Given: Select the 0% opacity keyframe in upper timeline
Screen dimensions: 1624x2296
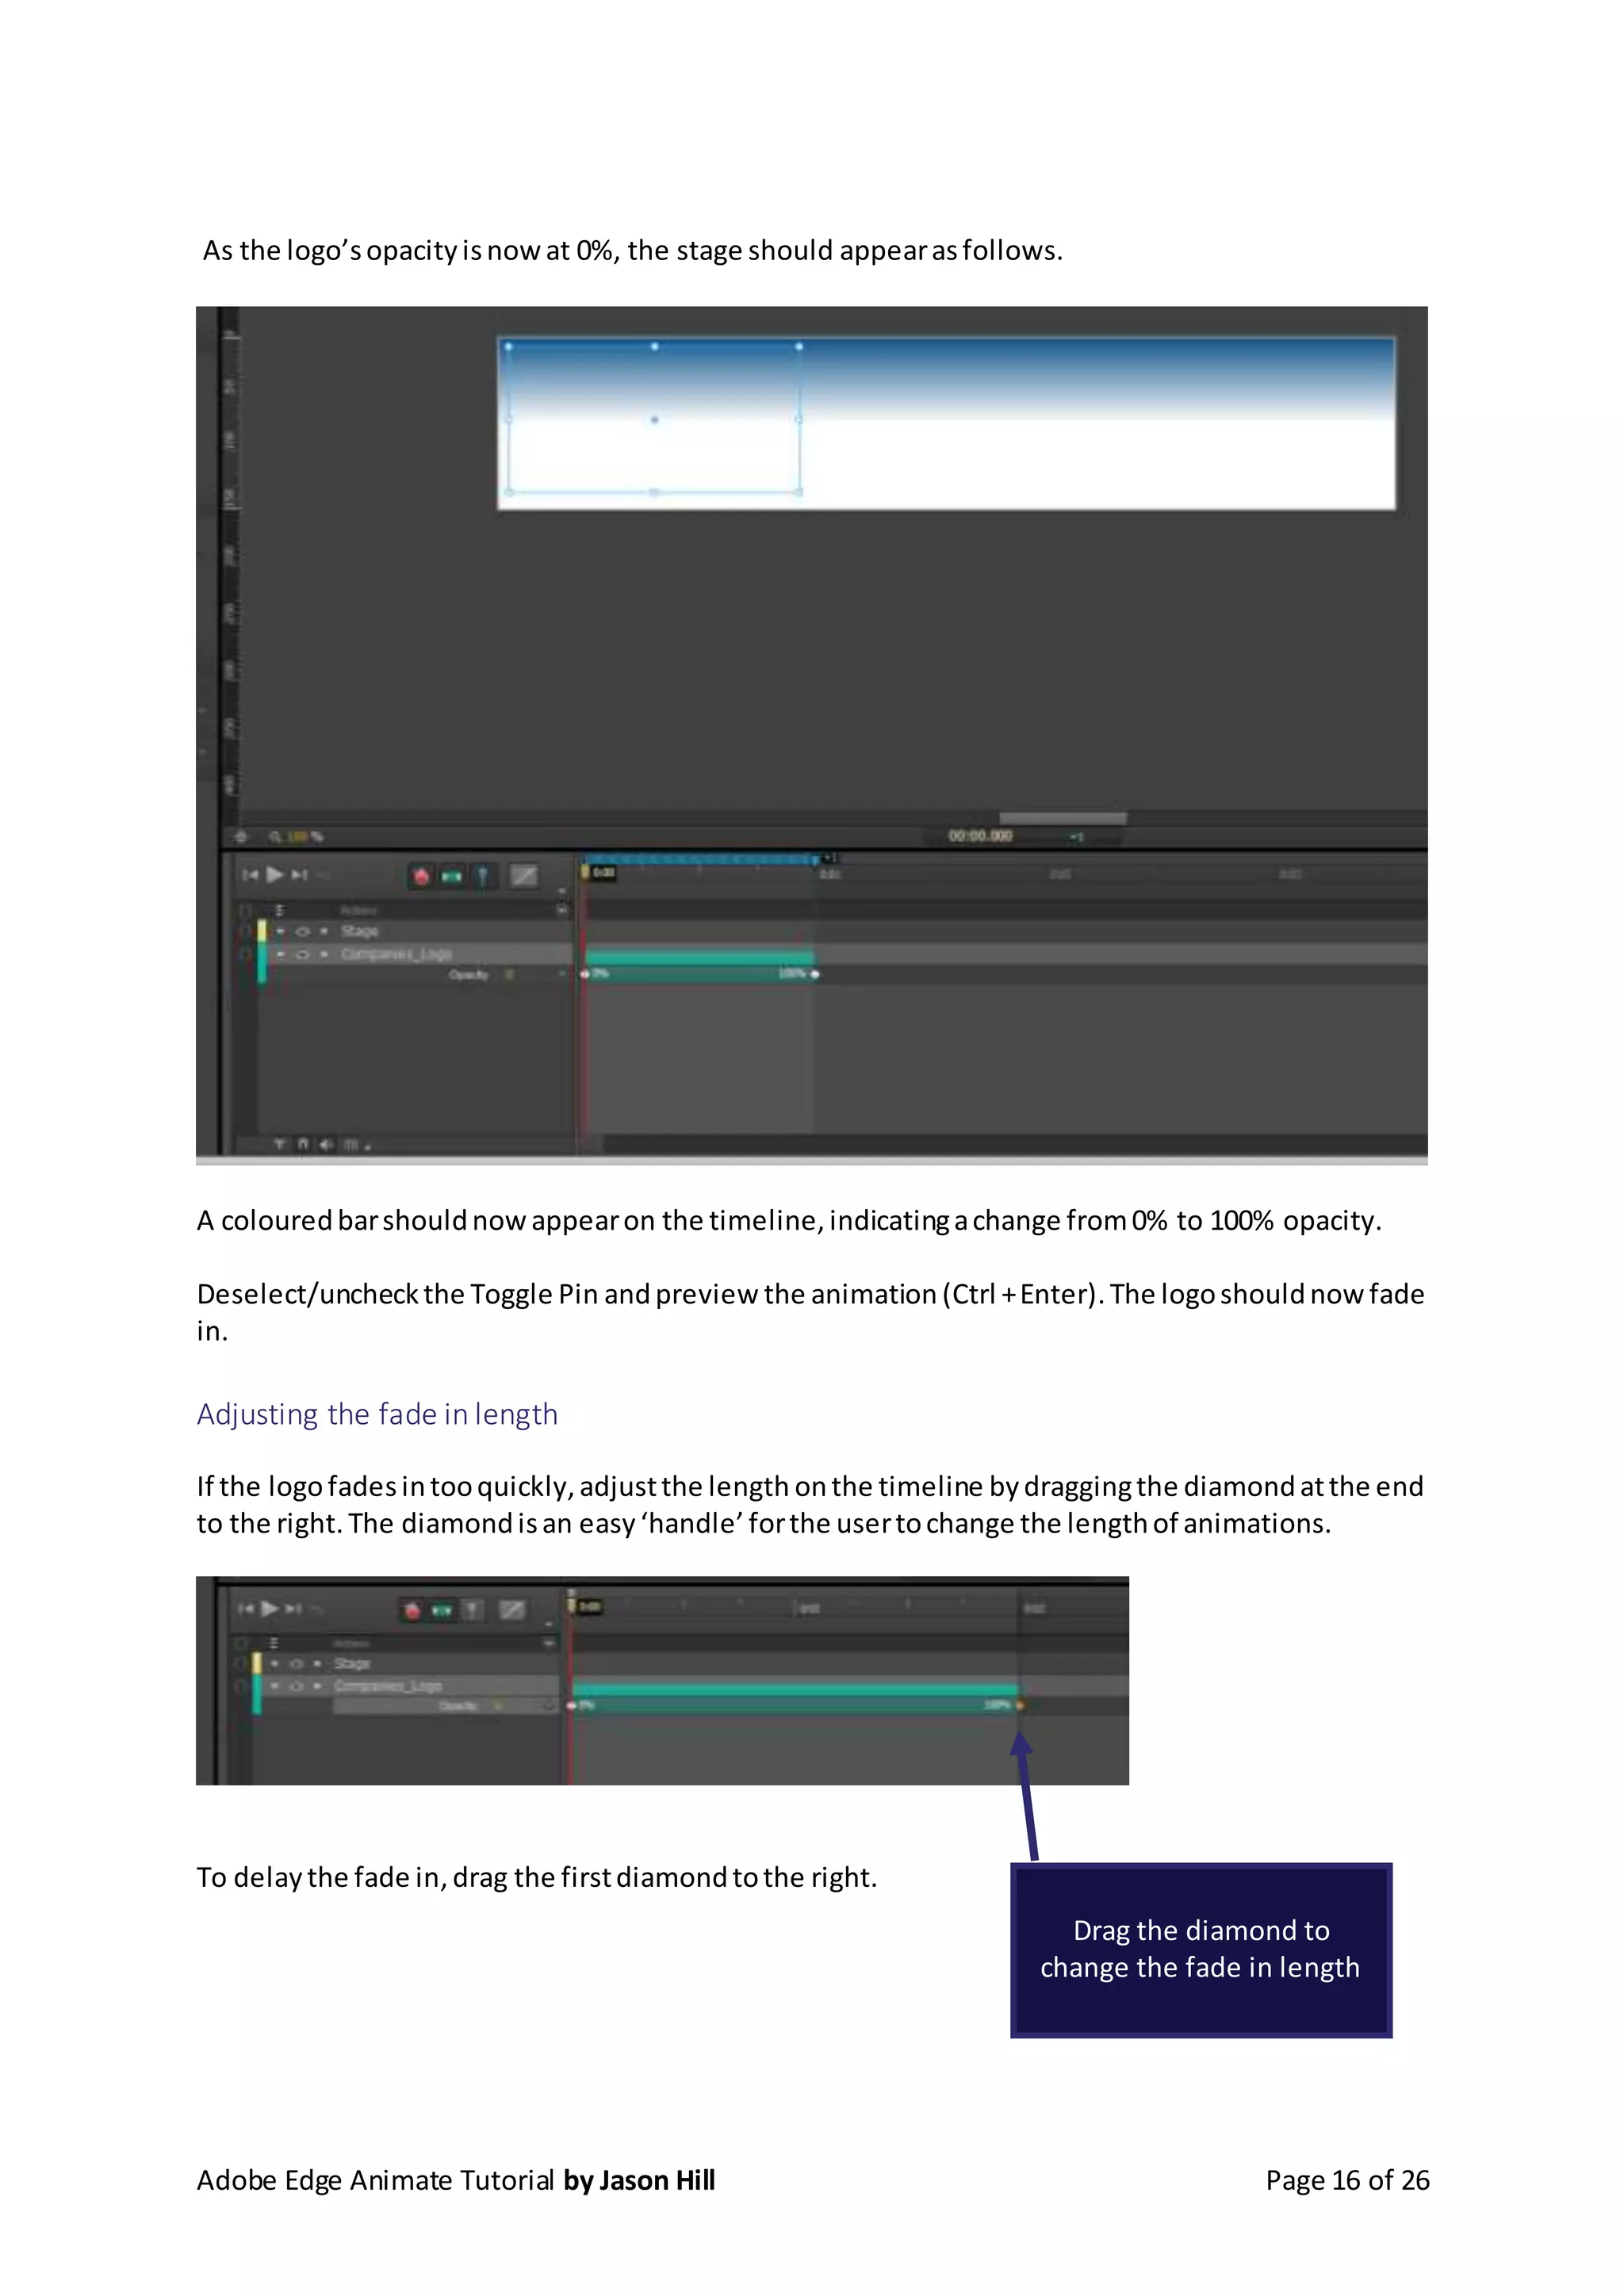Looking at the screenshot, I should [586, 974].
